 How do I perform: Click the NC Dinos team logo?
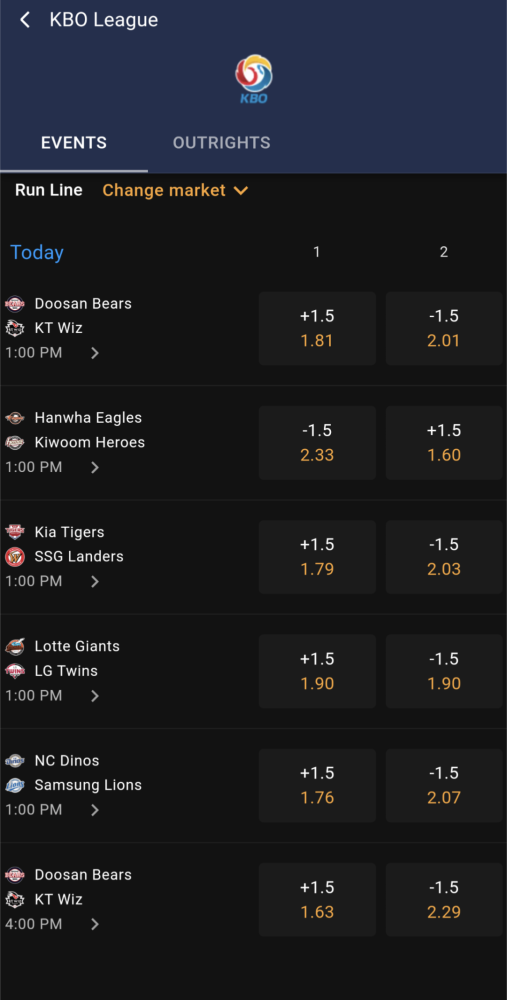[15, 760]
